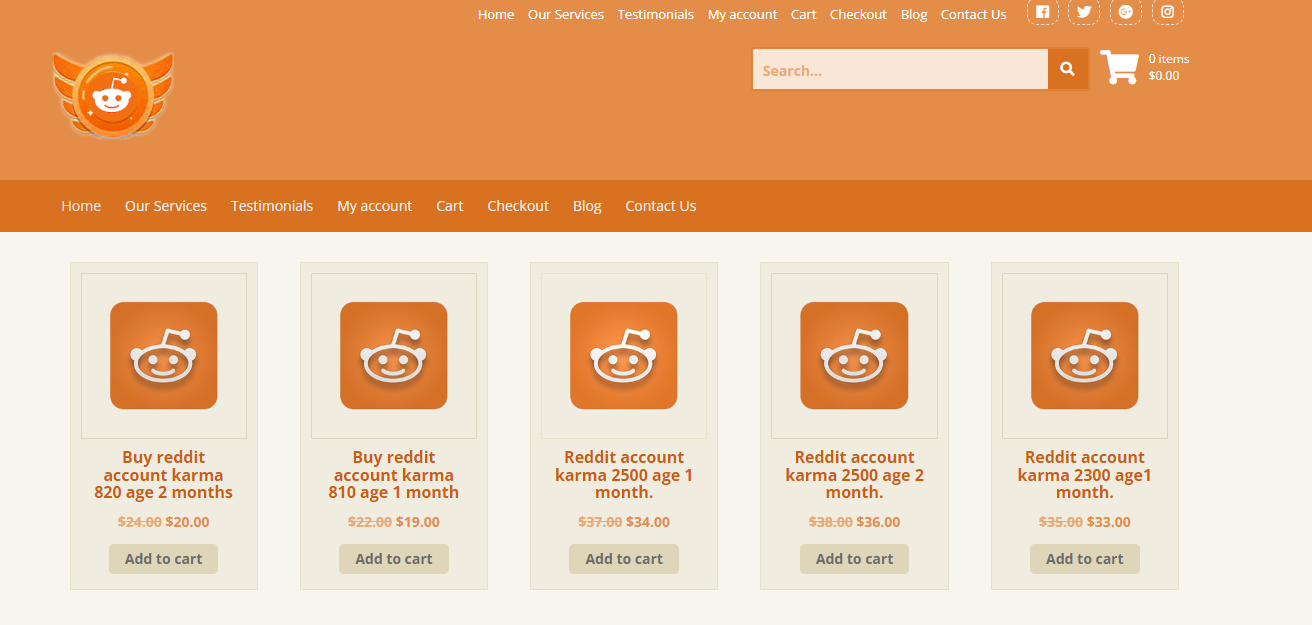The height and width of the screenshot is (625, 1312).
Task: Open Our Services in the top header links
Action: tap(566, 14)
